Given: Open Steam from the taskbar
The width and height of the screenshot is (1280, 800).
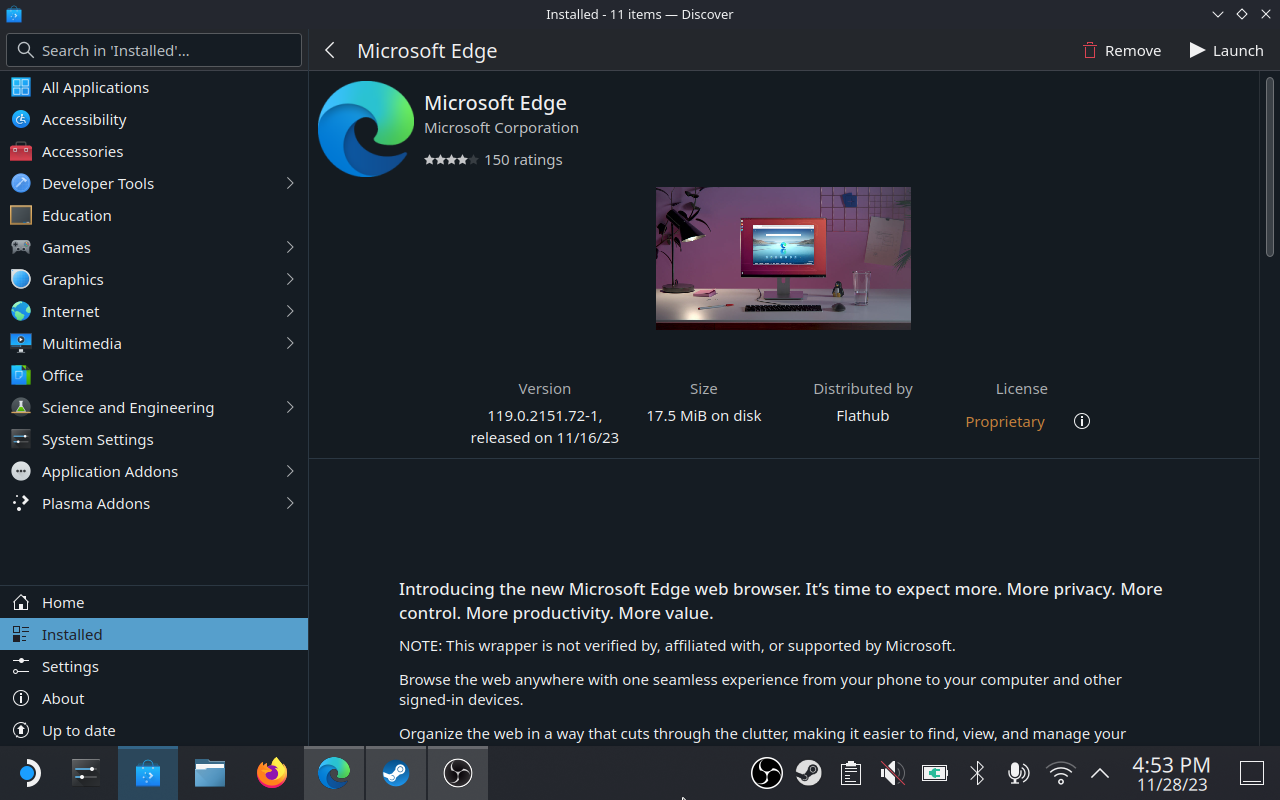Looking at the screenshot, I should [396, 773].
